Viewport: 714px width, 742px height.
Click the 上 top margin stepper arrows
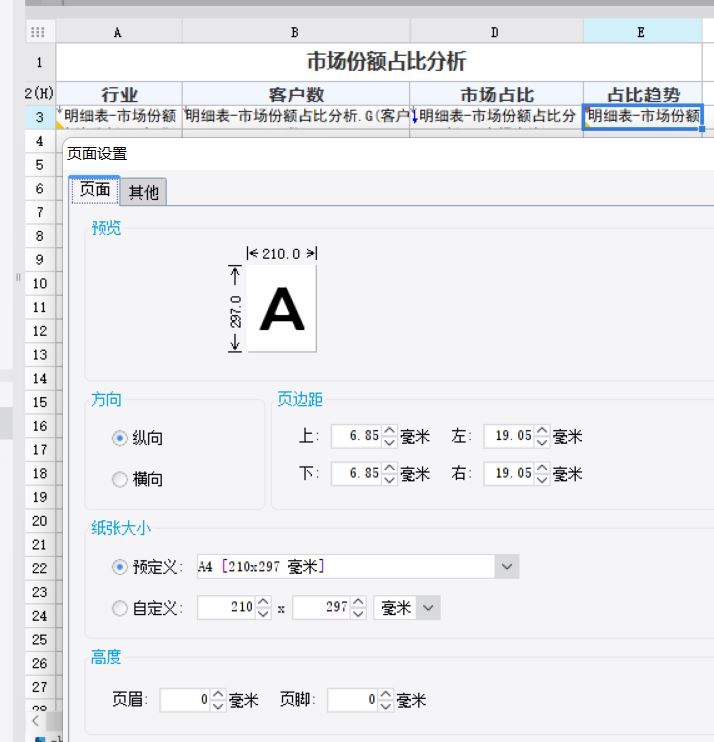click(390, 437)
